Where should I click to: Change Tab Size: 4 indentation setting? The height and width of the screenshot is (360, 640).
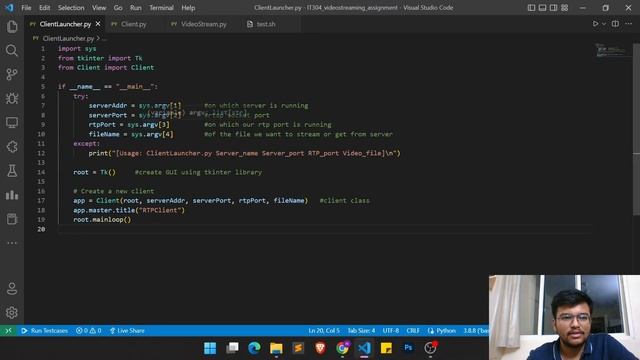point(361,331)
